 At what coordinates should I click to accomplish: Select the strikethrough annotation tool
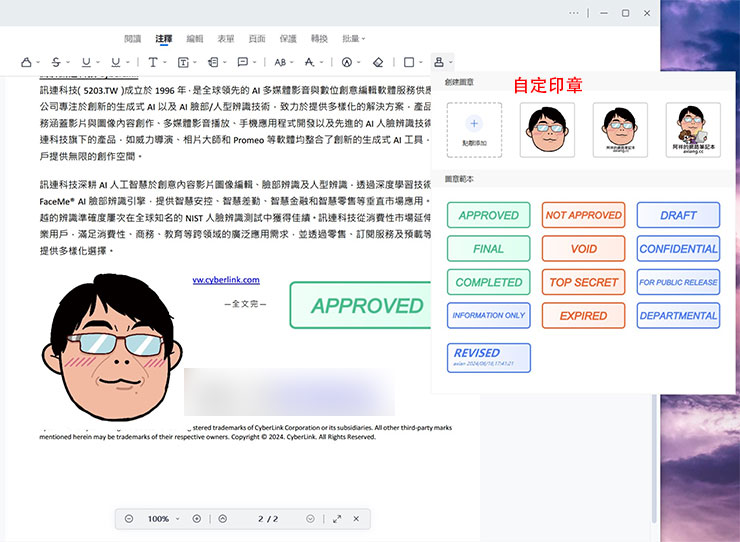pos(56,62)
